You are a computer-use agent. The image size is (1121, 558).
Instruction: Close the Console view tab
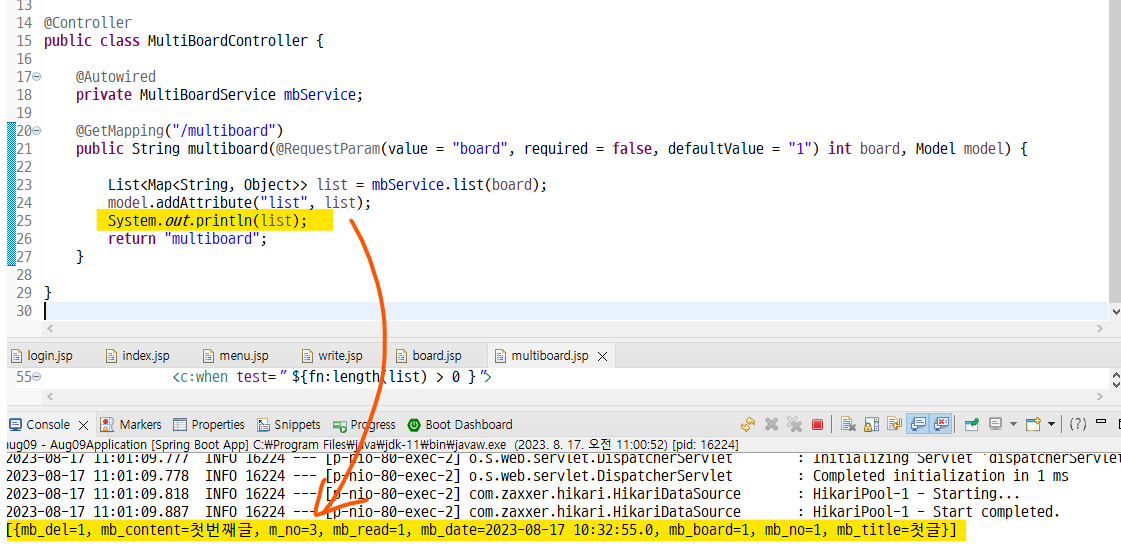coord(83,425)
